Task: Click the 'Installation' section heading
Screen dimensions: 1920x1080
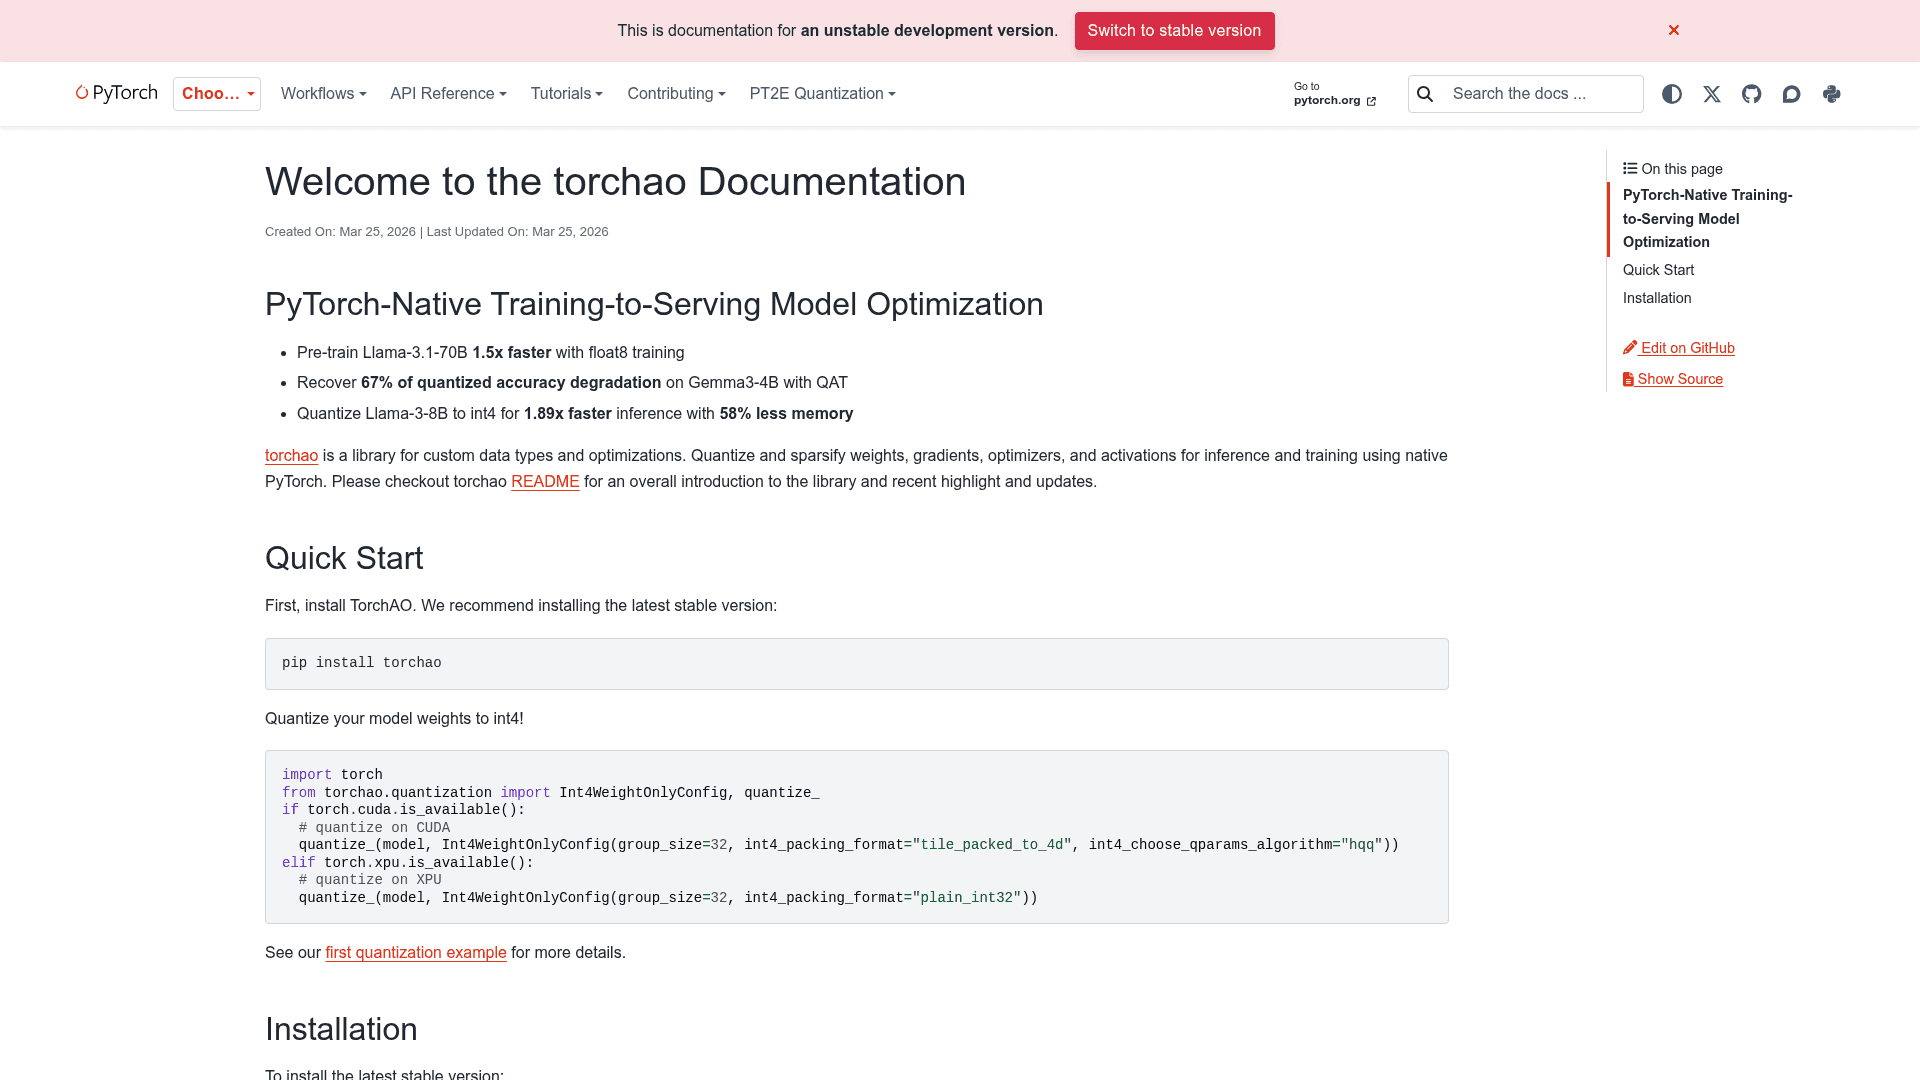Action: [x=341, y=1028]
